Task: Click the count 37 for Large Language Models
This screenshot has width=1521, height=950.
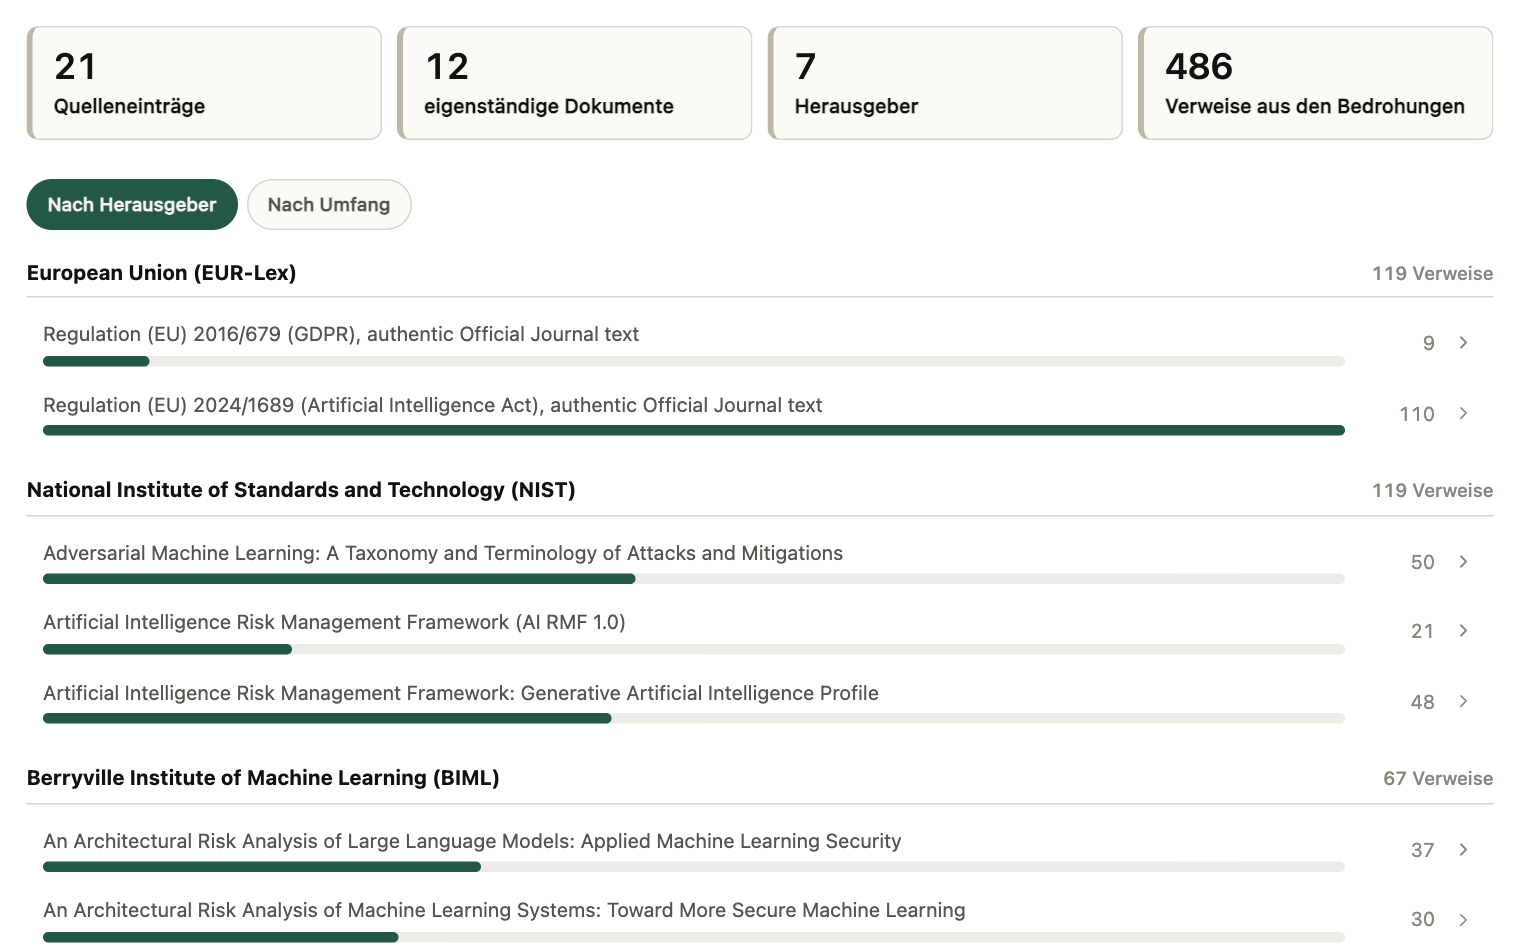Action: [1423, 851]
